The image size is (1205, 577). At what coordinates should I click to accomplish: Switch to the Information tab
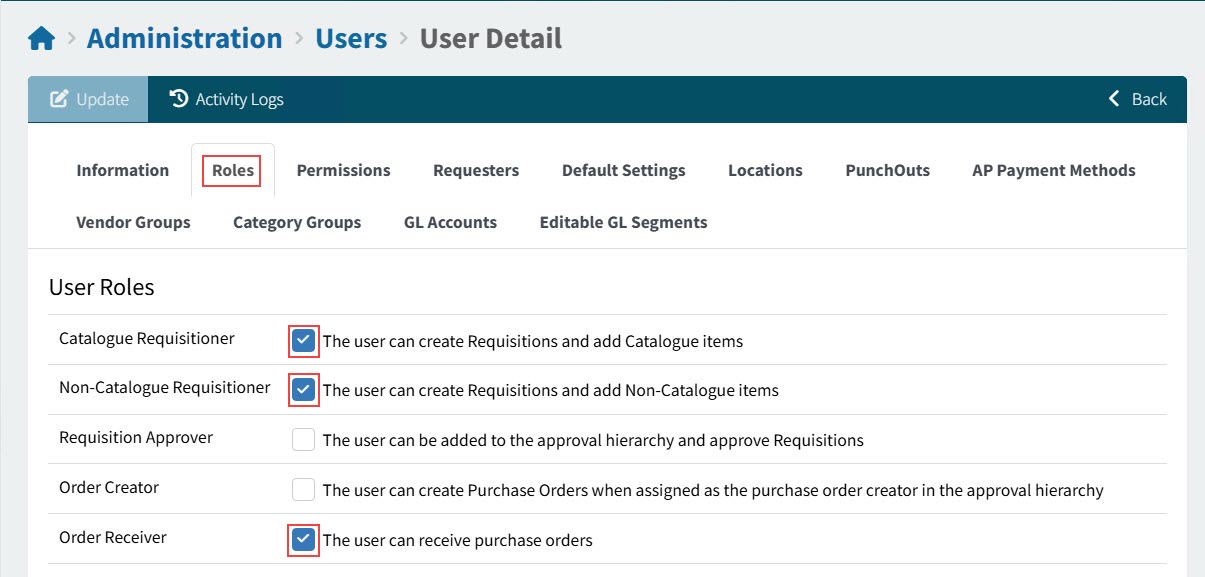pyautogui.click(x=122, y=170)
